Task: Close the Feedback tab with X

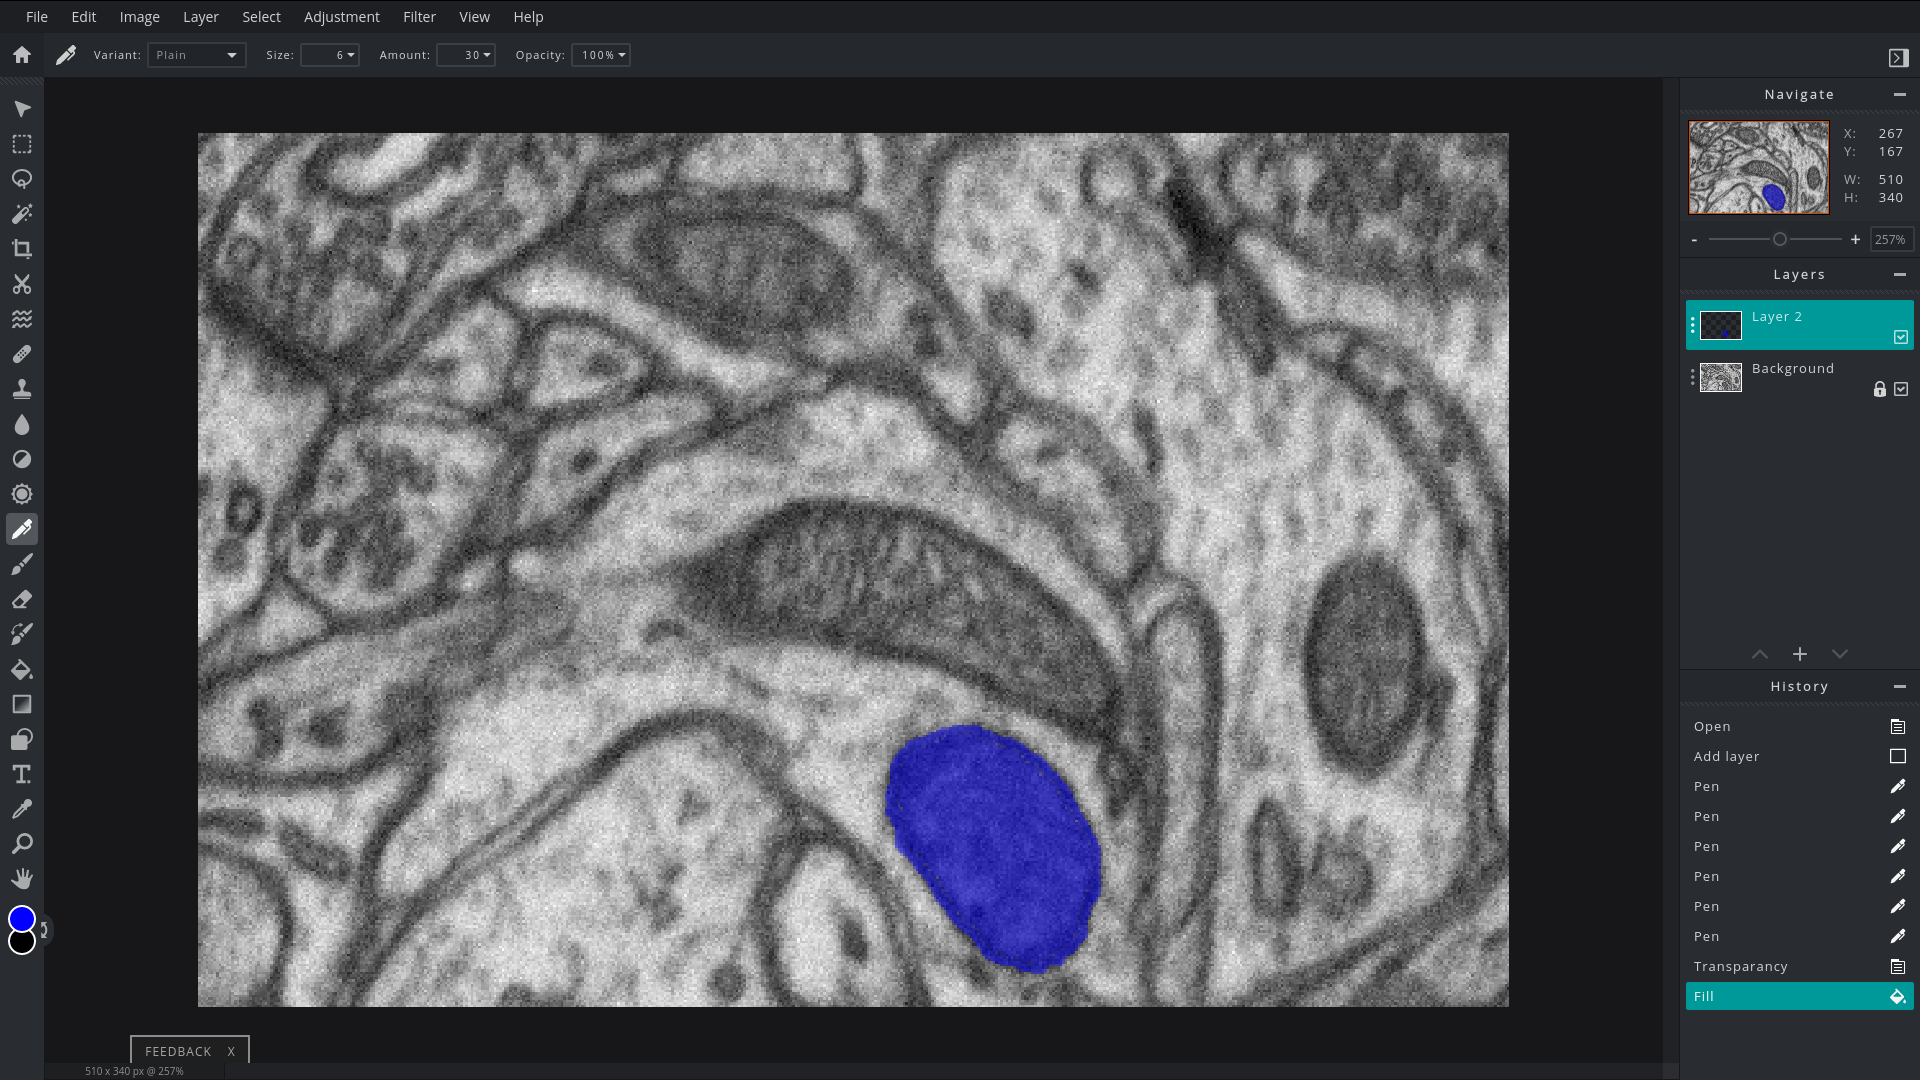Action: [231, 1051]
